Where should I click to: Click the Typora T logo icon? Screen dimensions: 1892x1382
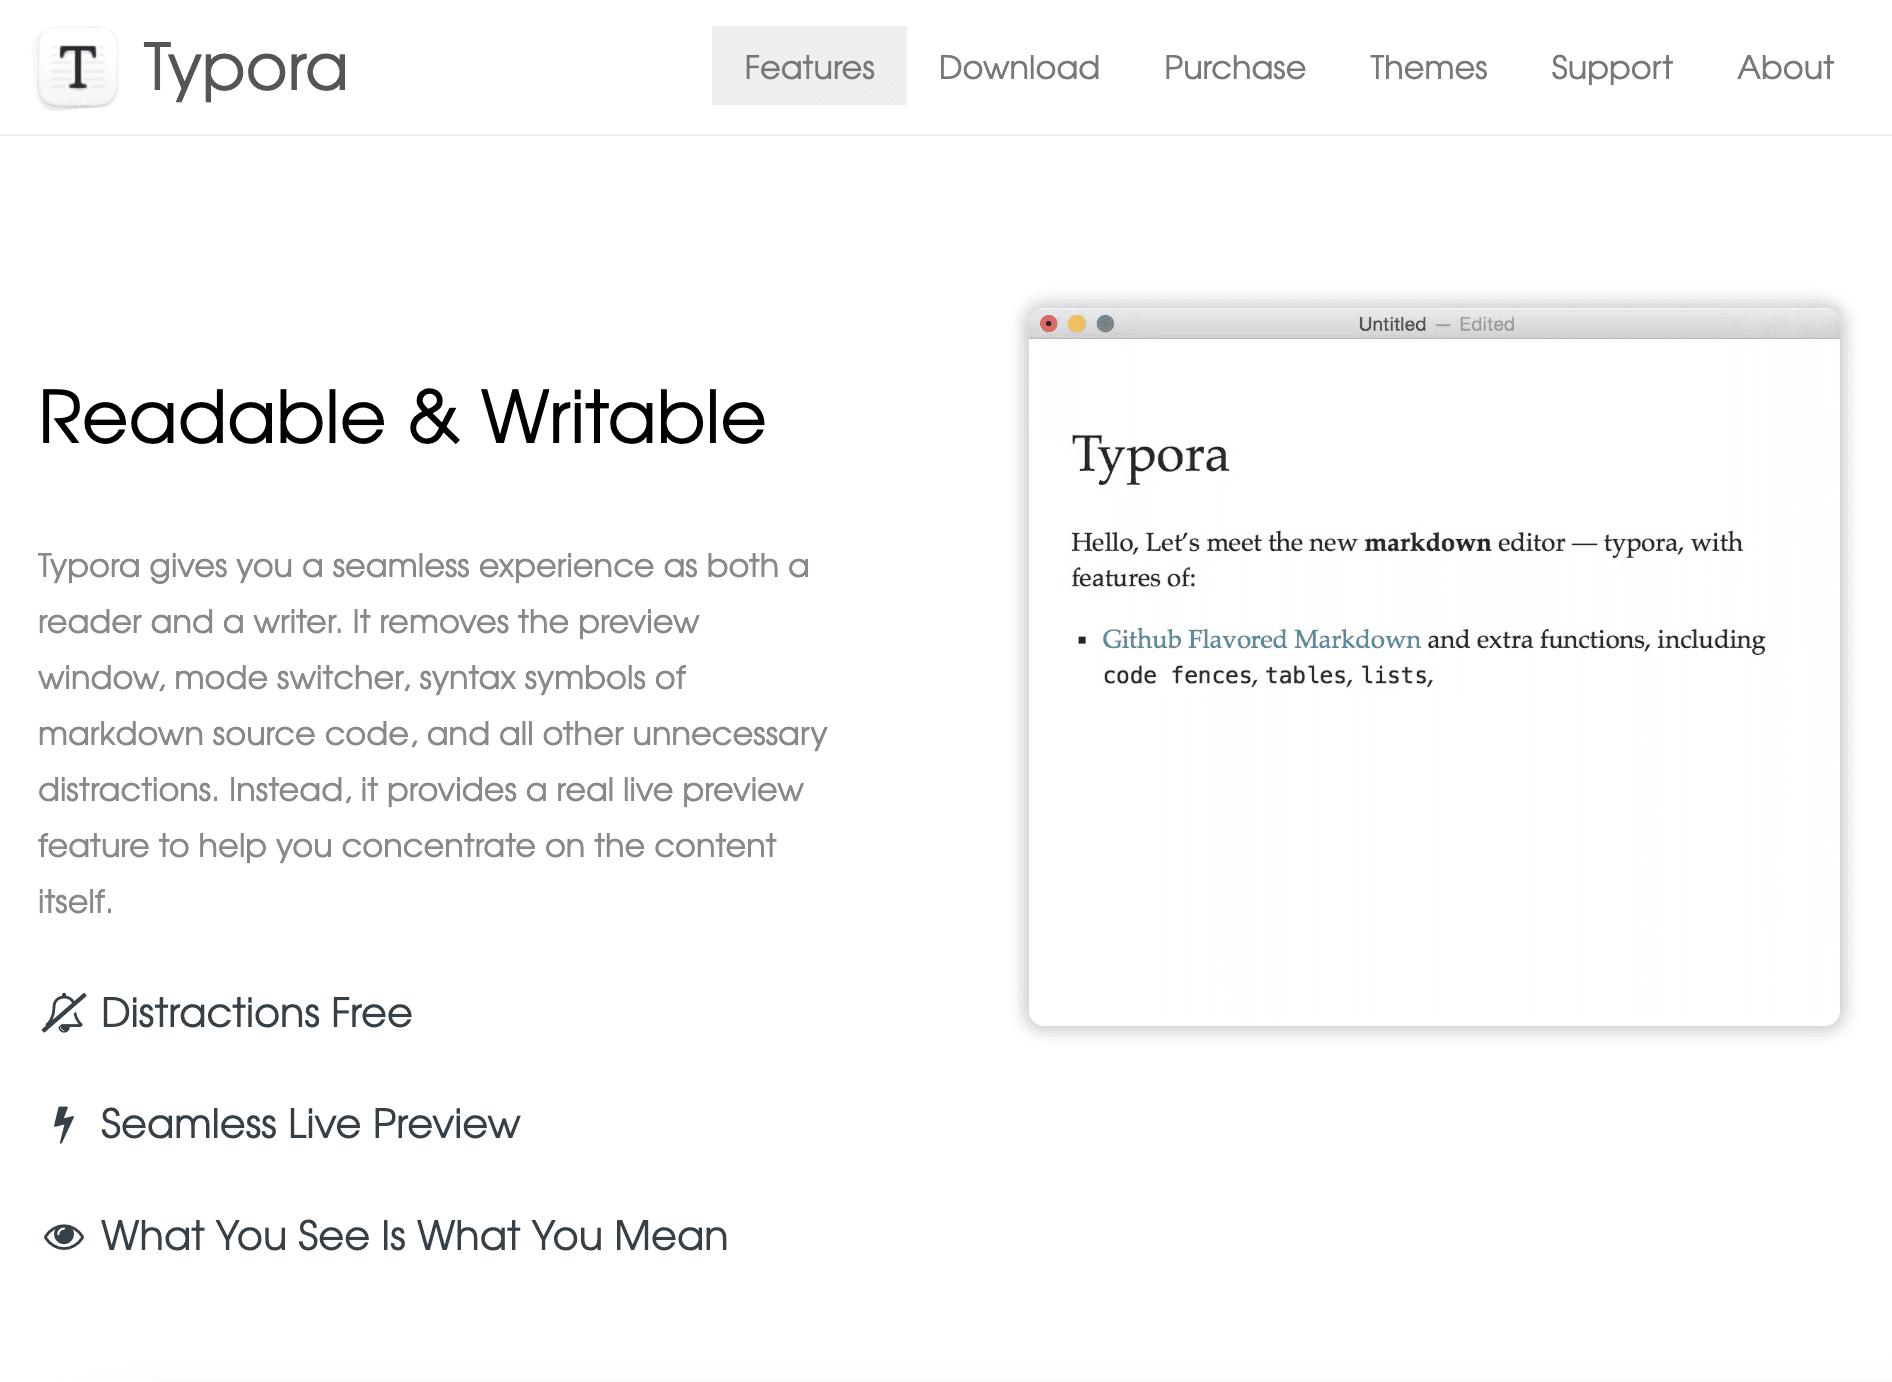(x=77, y=67)
